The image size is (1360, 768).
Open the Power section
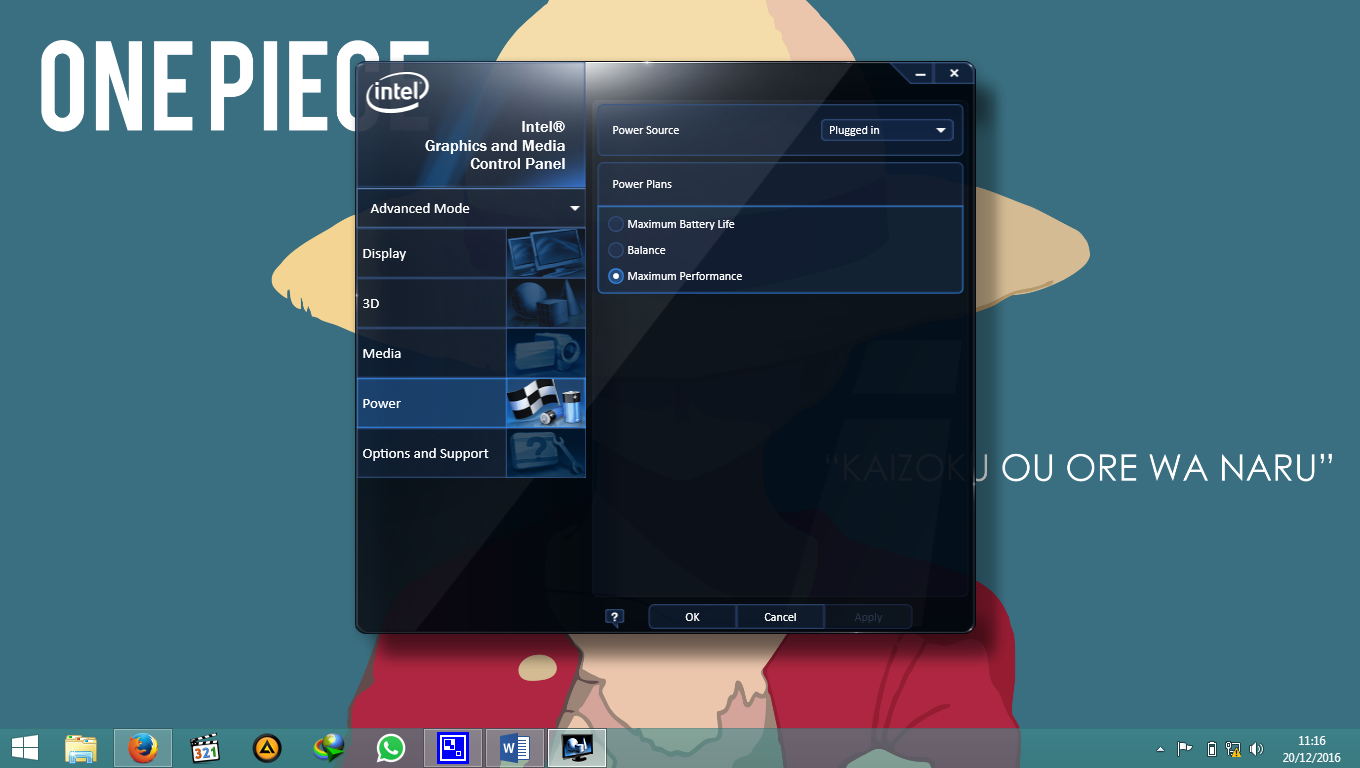click(x=471, y=403)
